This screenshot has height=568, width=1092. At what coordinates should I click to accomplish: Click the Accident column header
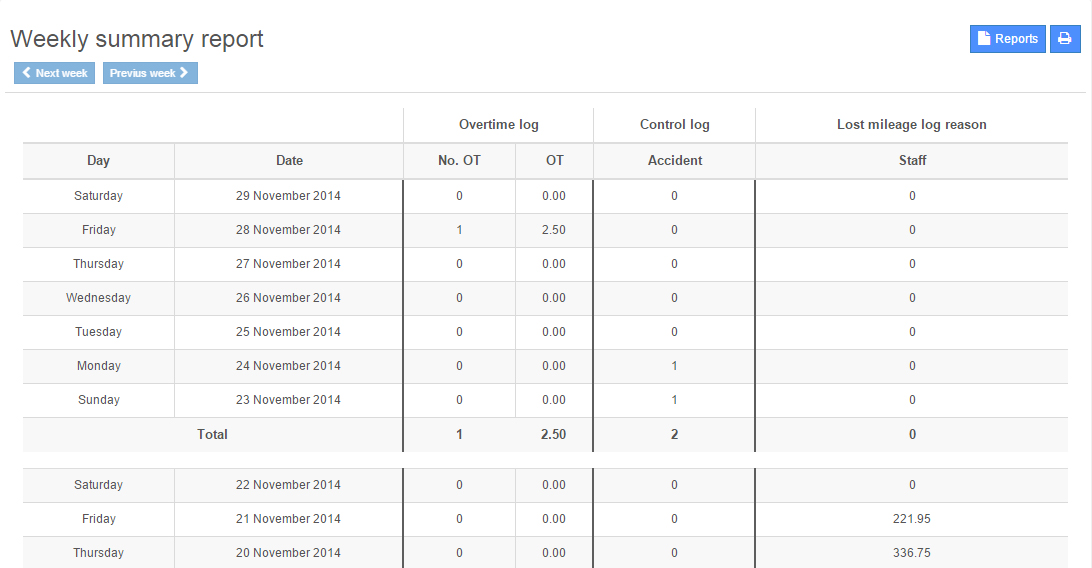pos(674,160)
